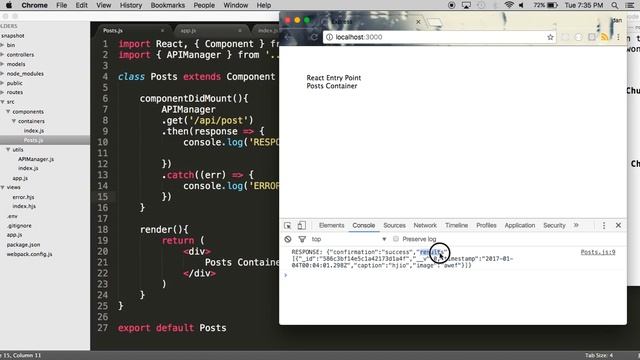Open DevTools customize menu

pos(604,225)
